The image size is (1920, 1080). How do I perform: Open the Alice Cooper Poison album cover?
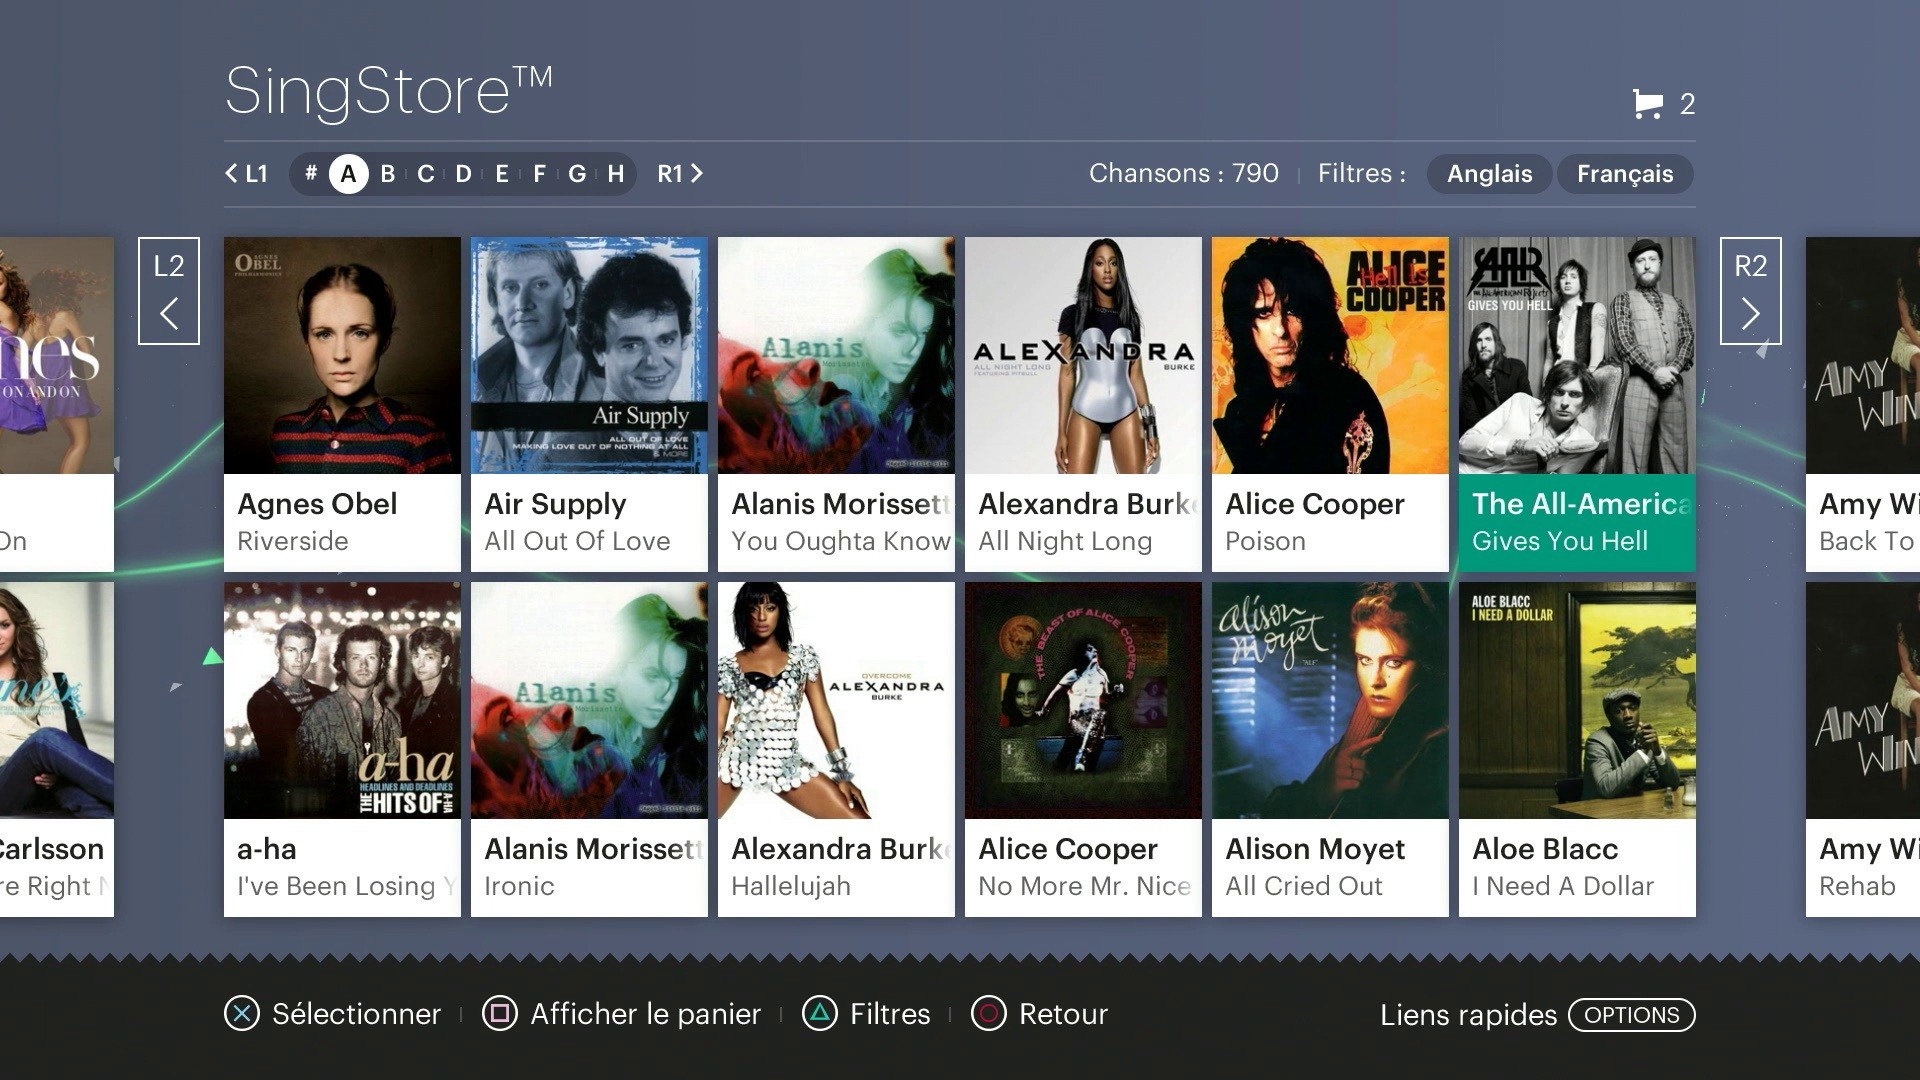click(x=1329, y=355)
